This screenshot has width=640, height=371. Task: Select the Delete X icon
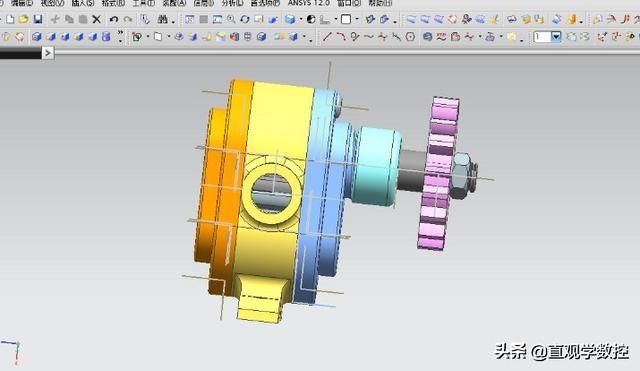click(96, 19)
